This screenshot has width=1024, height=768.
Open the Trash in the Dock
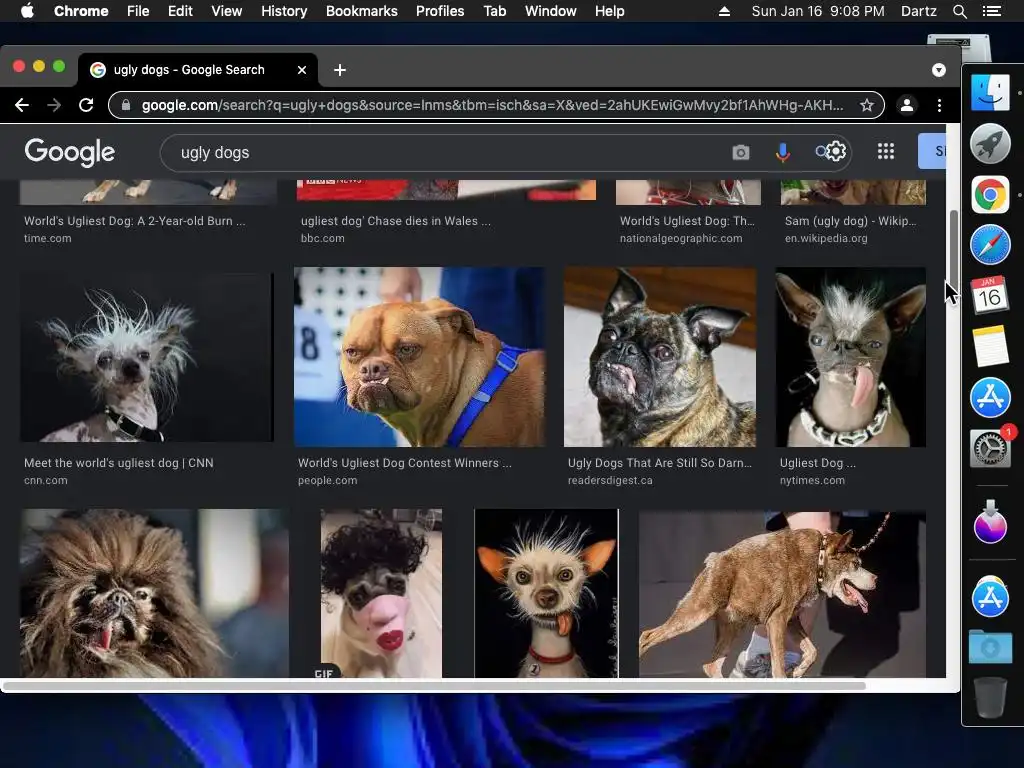tap(990, 697)
